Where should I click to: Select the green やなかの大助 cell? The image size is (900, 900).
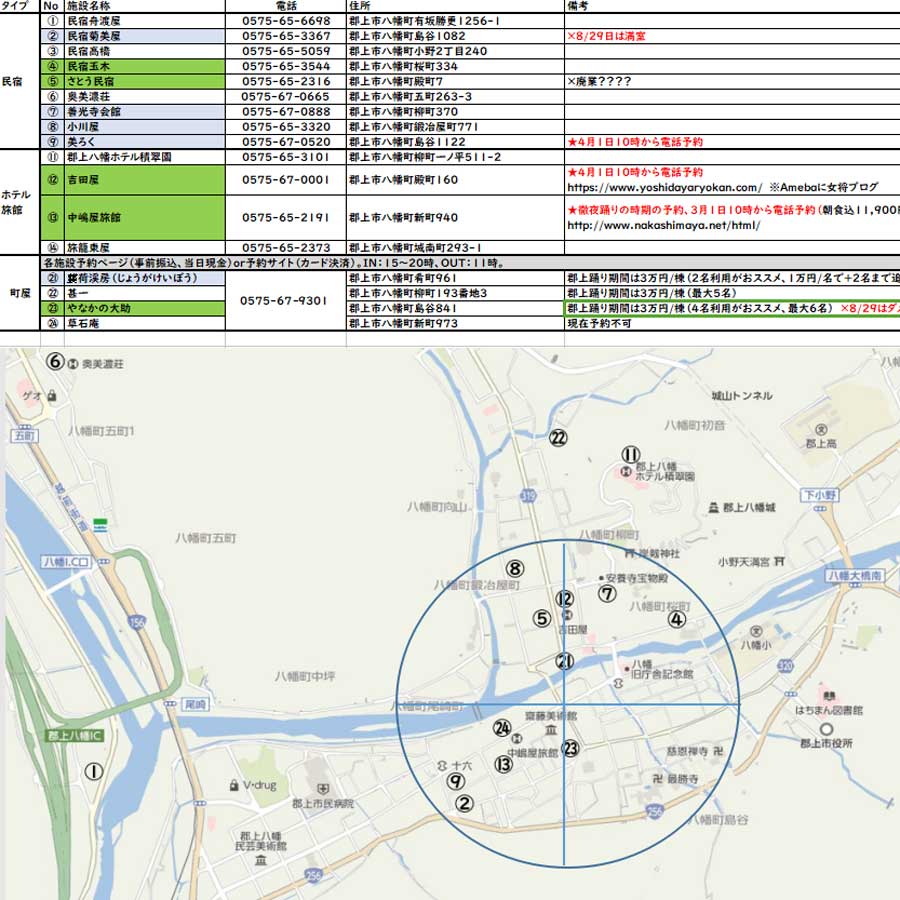tap(145, 308)
